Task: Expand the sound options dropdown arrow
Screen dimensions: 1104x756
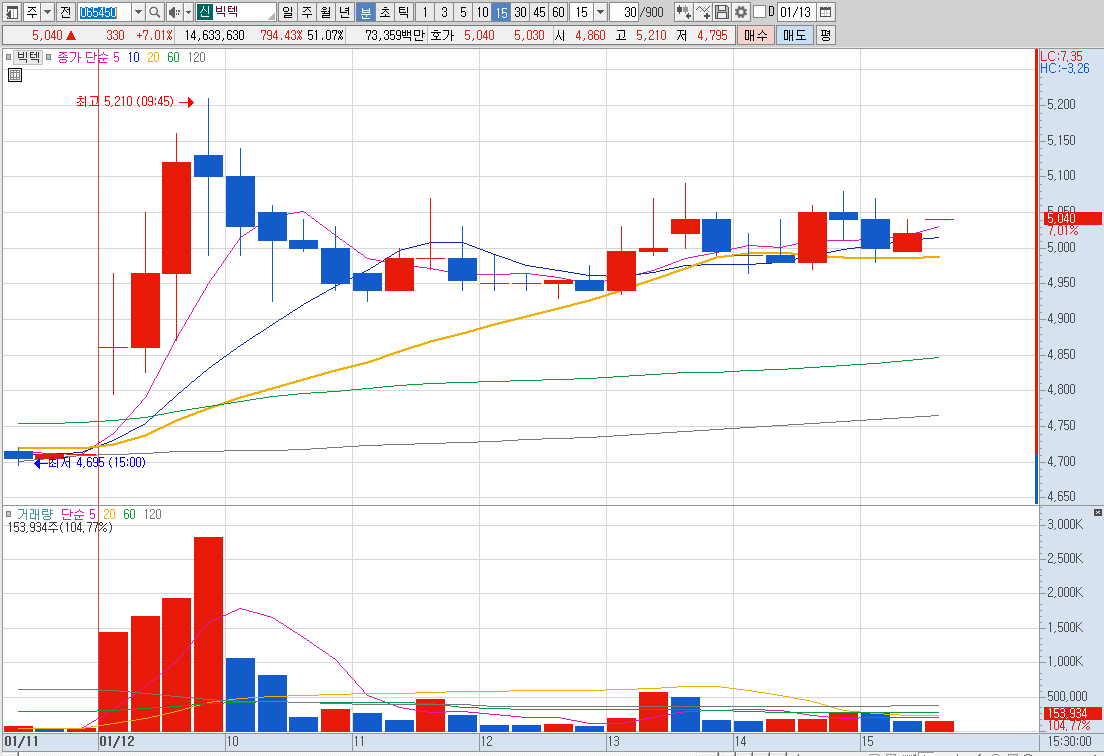Action: pos(188,12)
